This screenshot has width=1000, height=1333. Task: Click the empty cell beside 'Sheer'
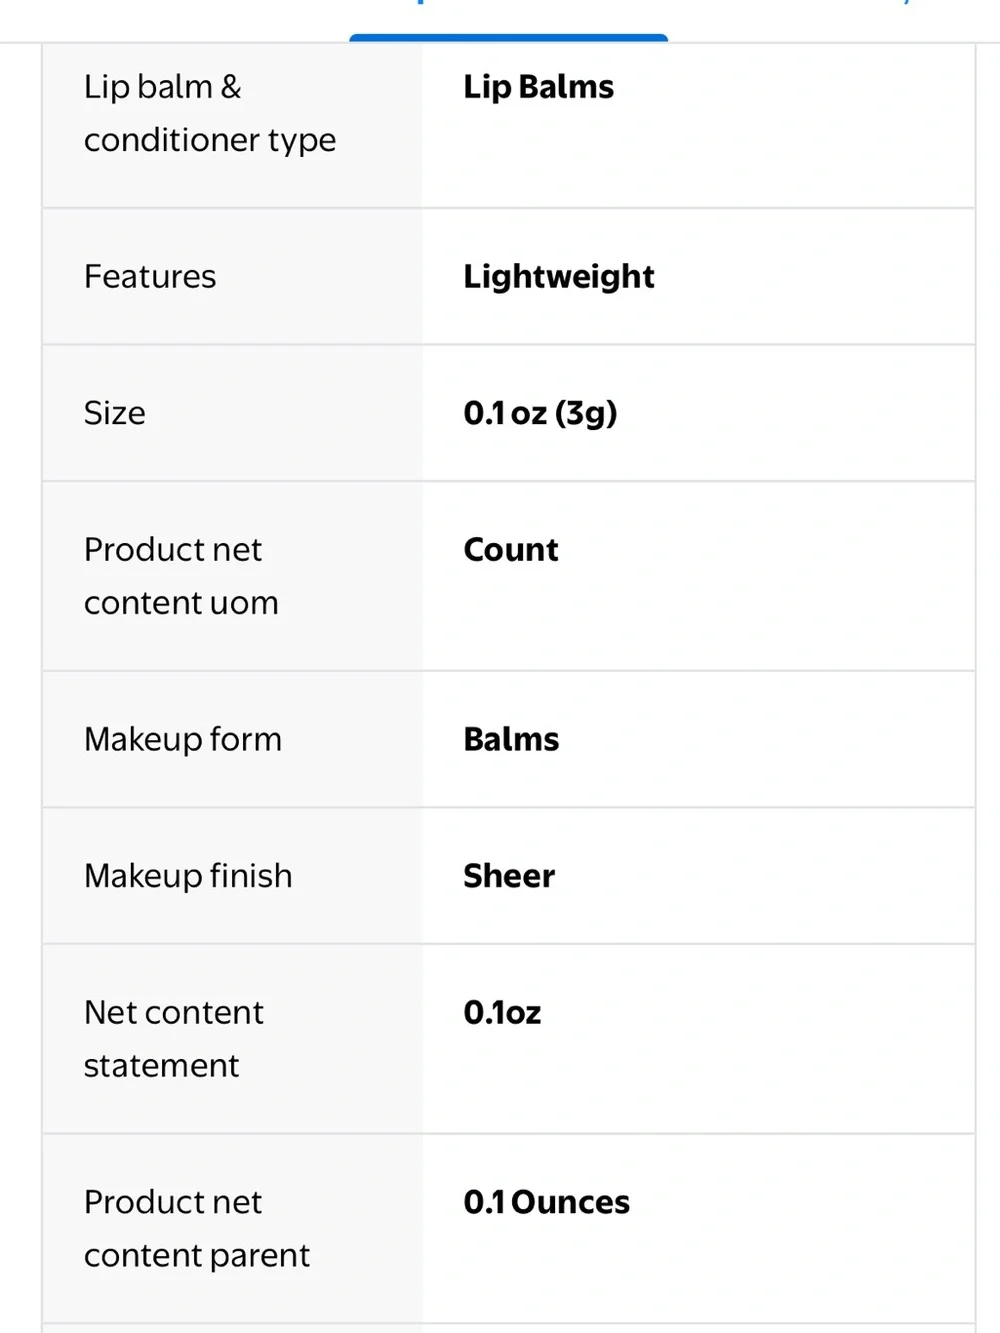[765, 876]
